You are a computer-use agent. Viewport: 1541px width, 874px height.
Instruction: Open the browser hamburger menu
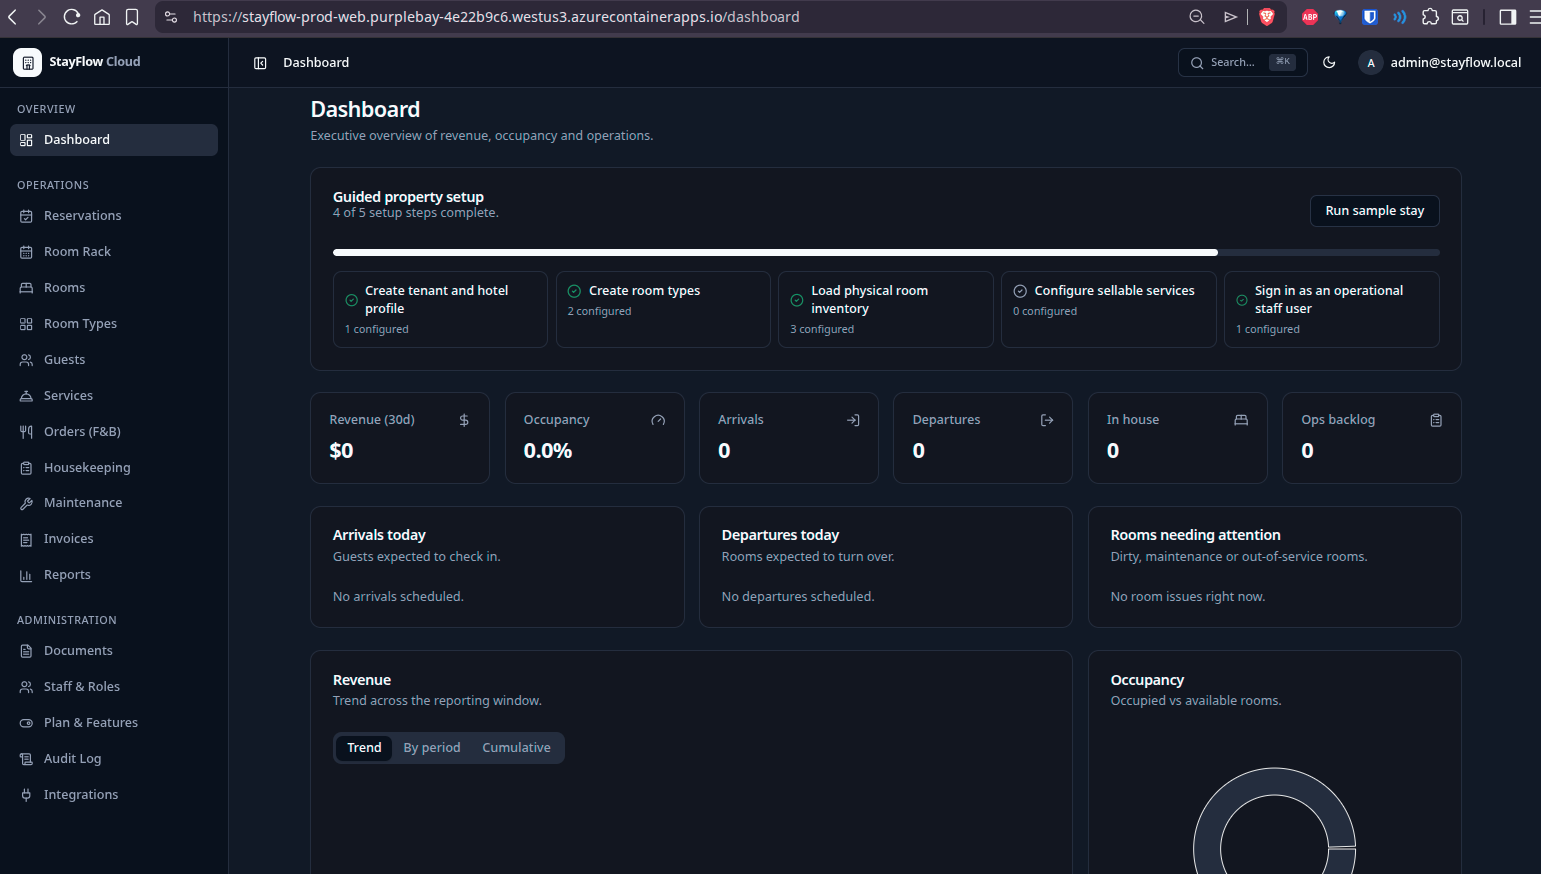(x=1534, y=17)
